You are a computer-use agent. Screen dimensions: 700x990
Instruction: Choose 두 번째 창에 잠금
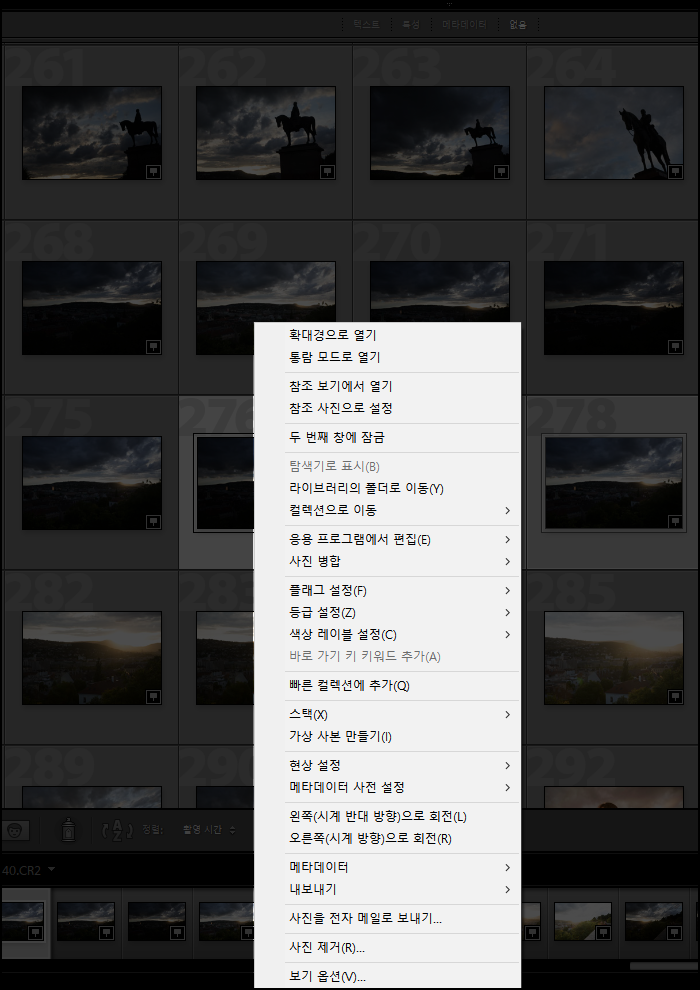click(x=387, y=437)
